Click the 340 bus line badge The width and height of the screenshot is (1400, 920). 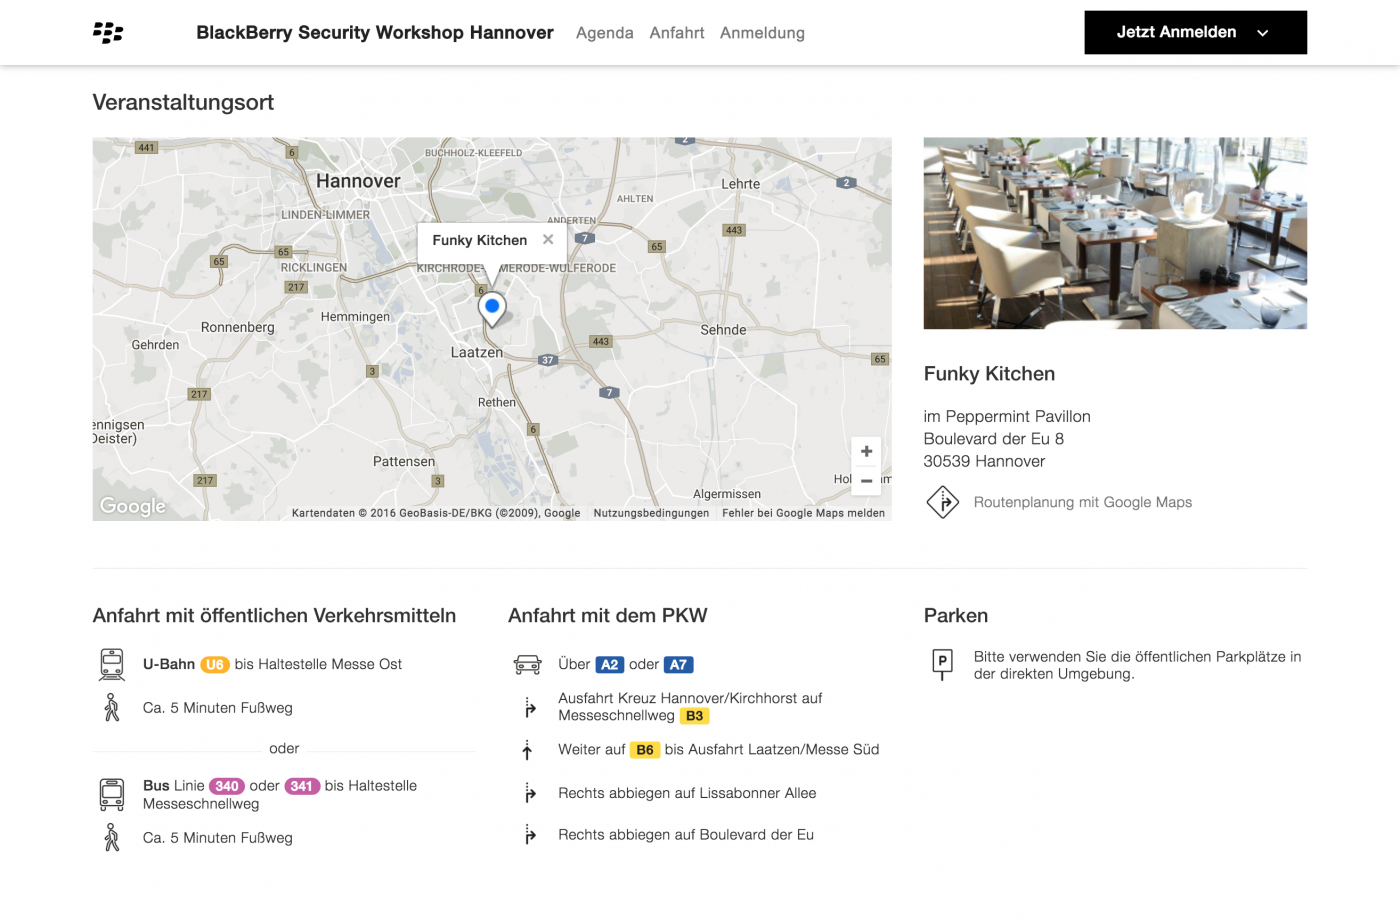pos(227,786)
